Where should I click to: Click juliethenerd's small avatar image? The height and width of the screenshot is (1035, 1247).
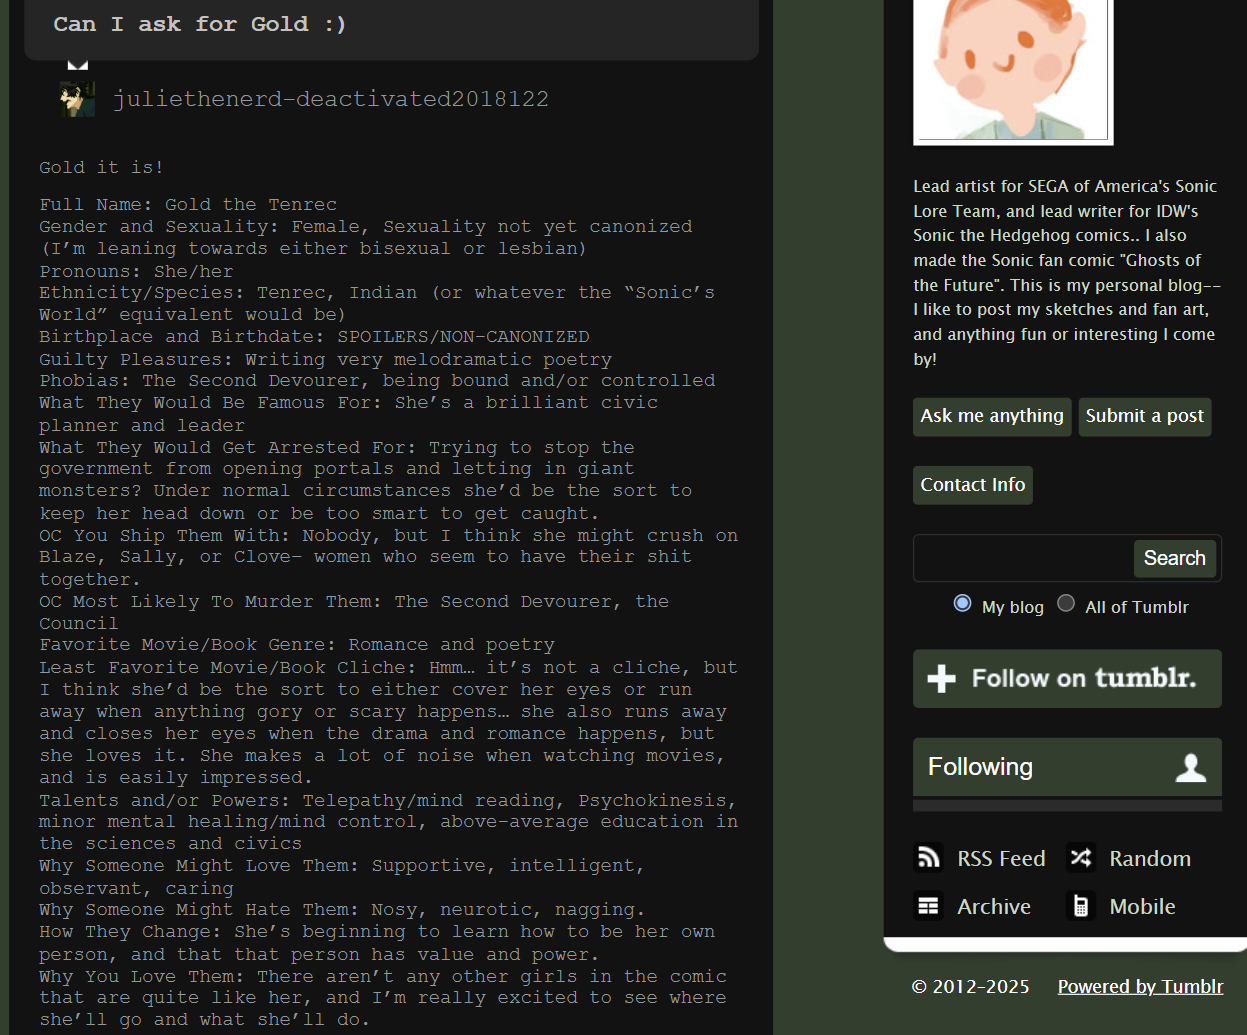(x=77, y=99)
